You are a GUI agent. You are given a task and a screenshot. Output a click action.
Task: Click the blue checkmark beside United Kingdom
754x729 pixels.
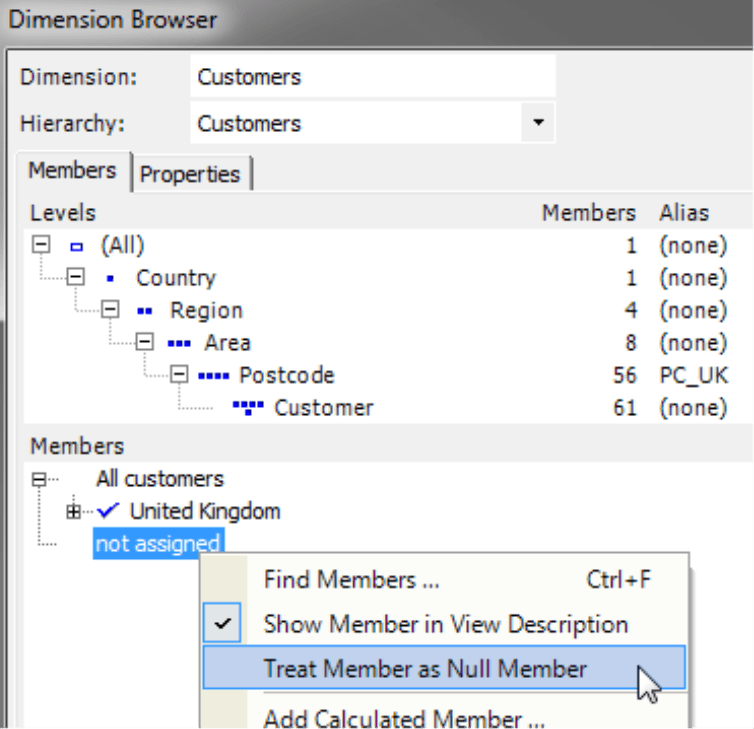click(108, 511)
